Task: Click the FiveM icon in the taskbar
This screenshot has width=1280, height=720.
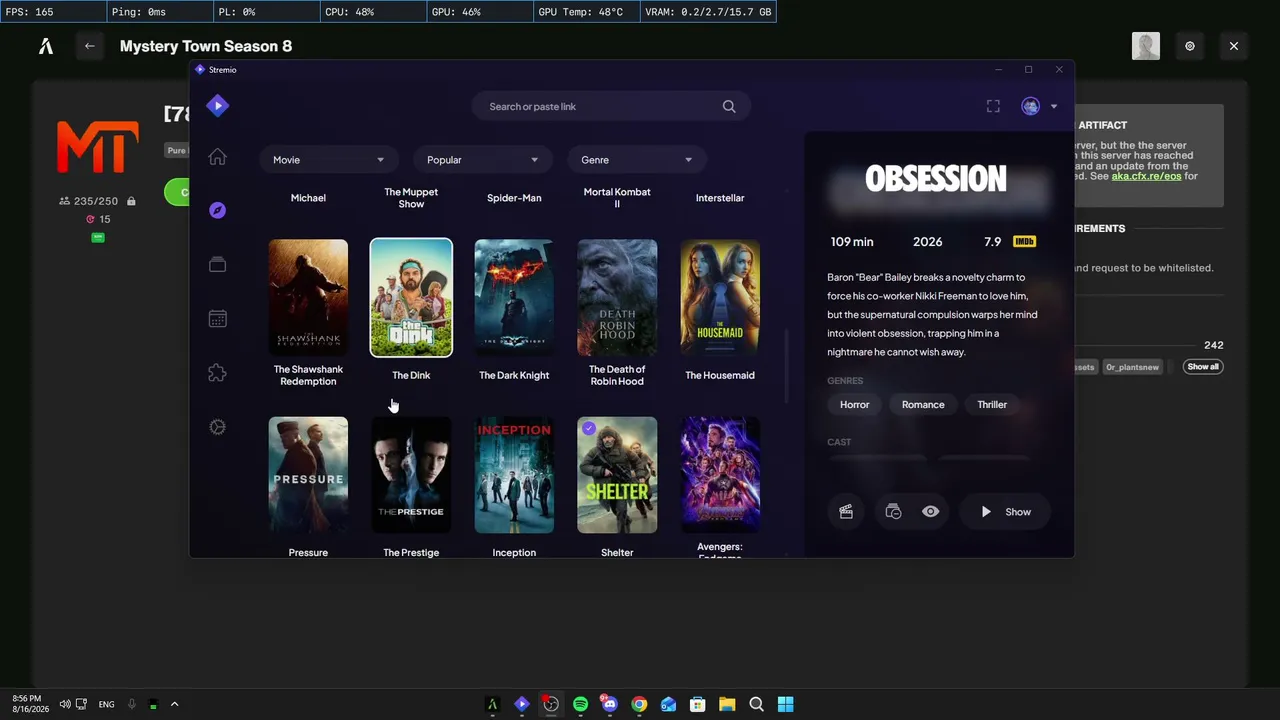Action: pyautogui.click(x=492, y=704)
